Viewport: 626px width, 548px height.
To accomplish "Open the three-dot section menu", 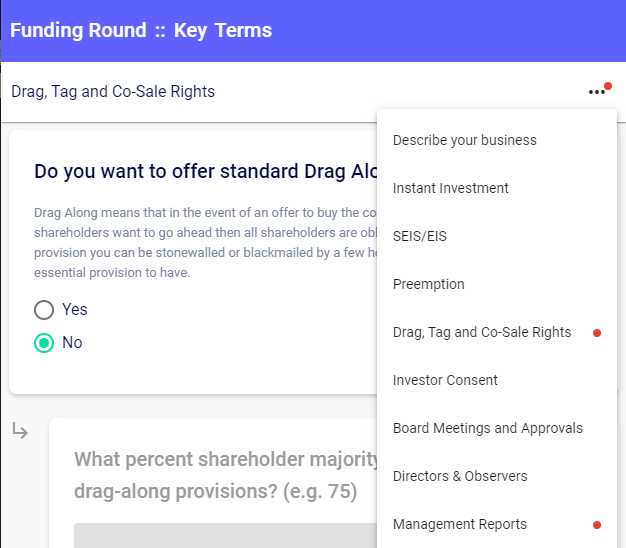I will [597, 92].
